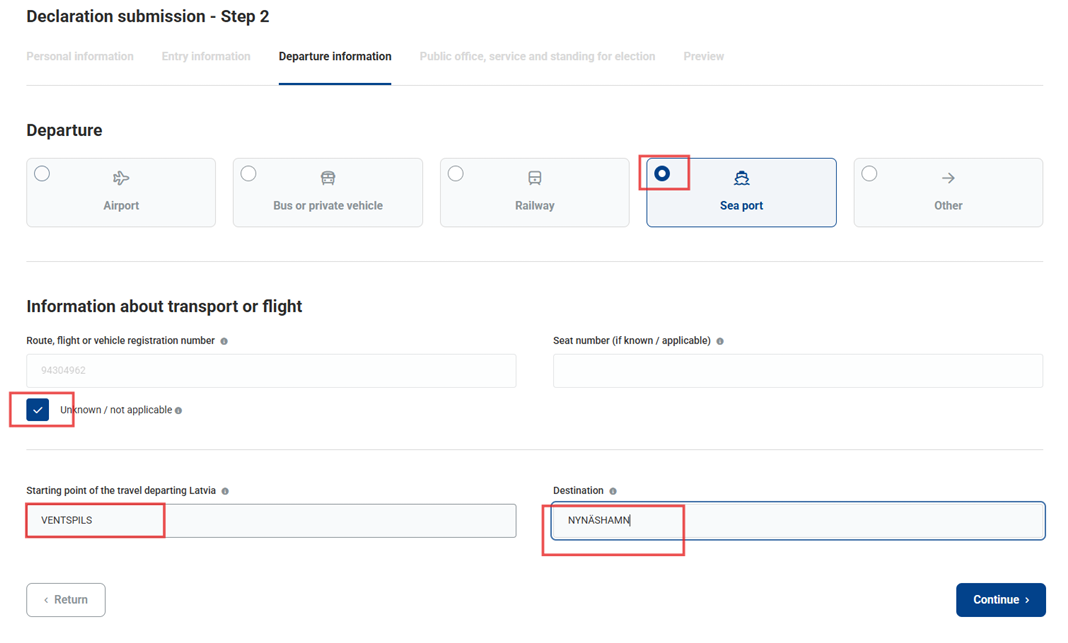
Task: Click the train icon in Railway card
Action: 535,178
